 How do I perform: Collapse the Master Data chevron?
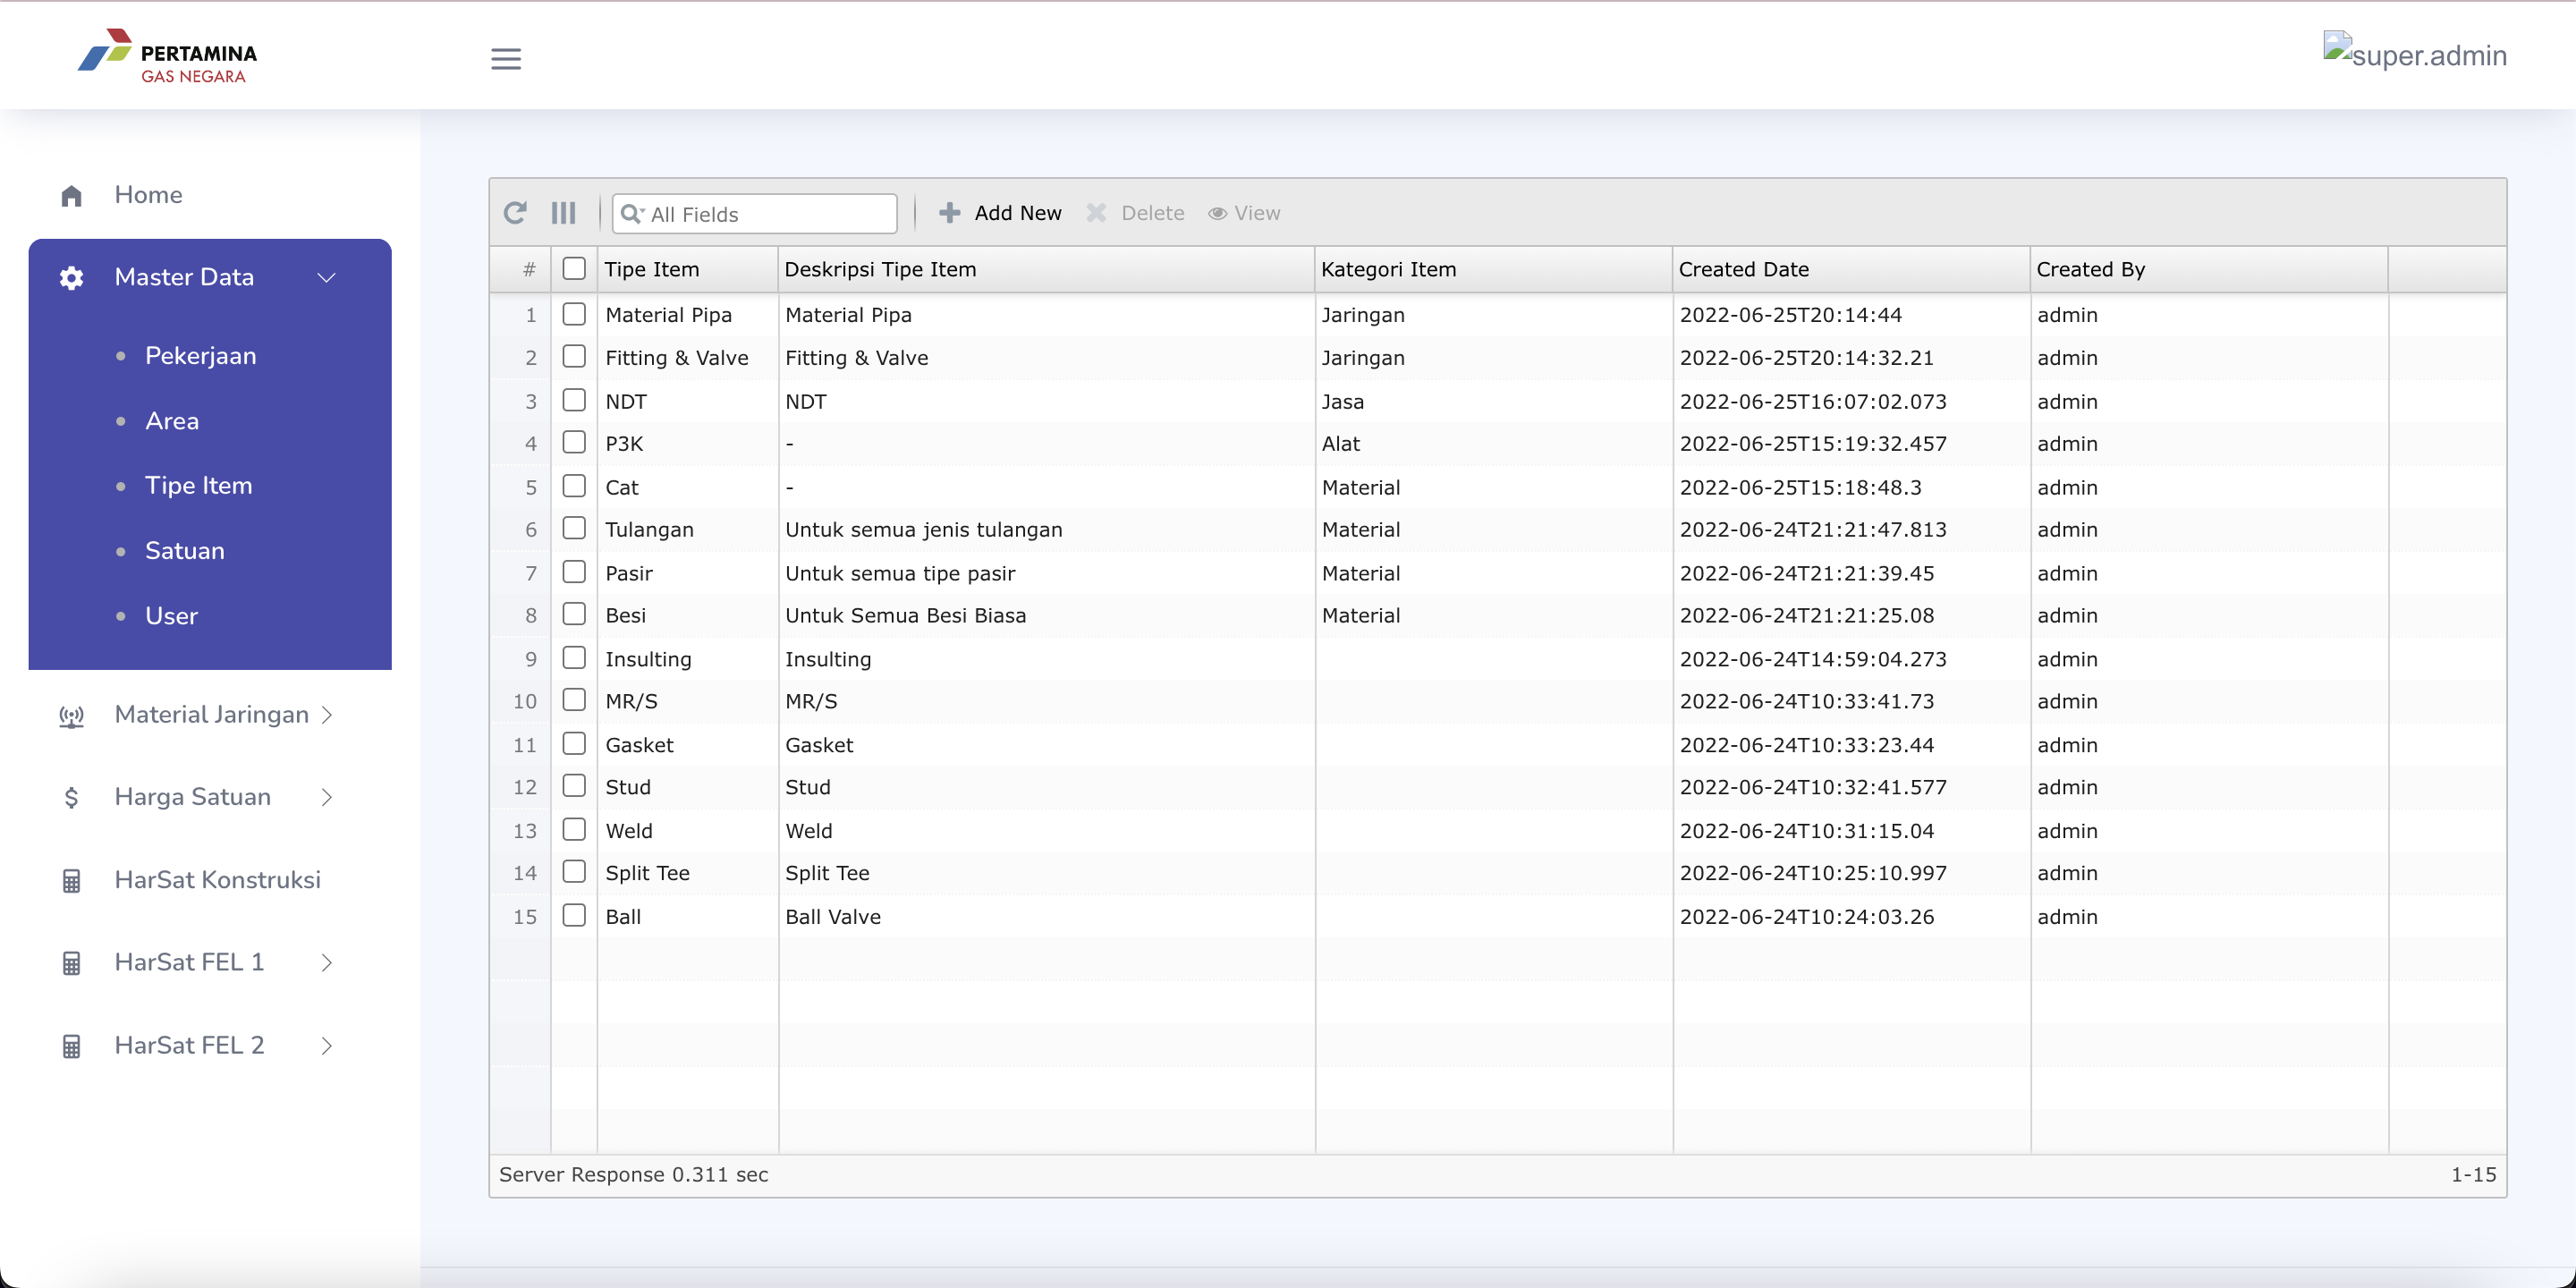pyautogui.click(x=326, y=278)
